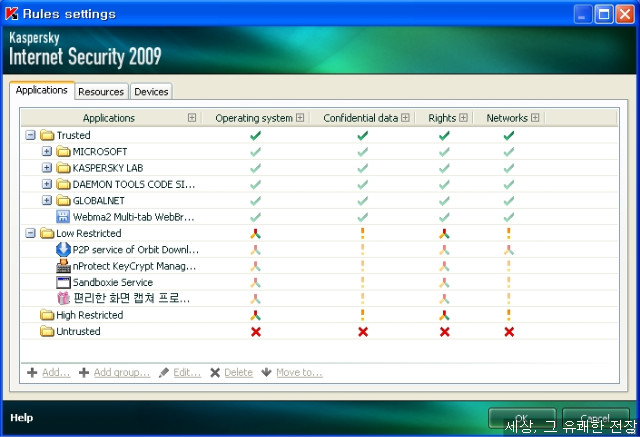Click the High Restricted folder icon
The width and height of the screenshot is (640, 437).
(x=47, y=315)
